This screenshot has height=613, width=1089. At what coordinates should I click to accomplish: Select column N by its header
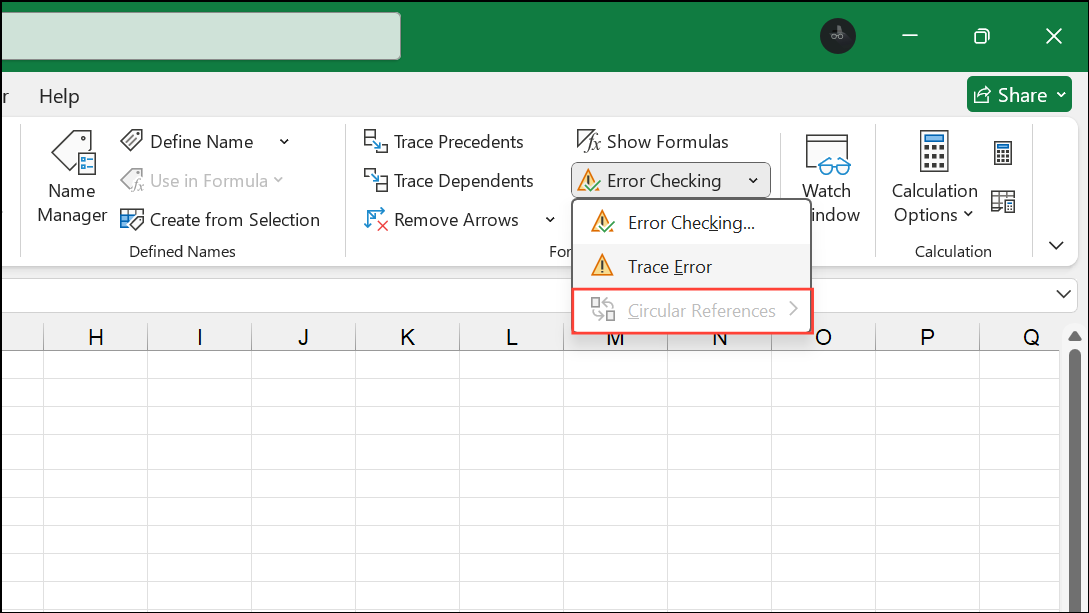719,338
